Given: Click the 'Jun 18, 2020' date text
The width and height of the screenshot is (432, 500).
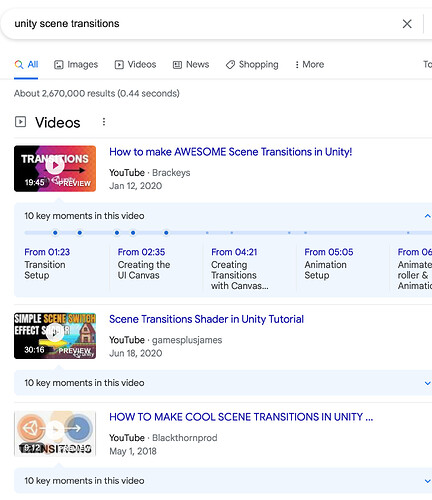Looking at the screenshot, I should click(x=136, y=353).
